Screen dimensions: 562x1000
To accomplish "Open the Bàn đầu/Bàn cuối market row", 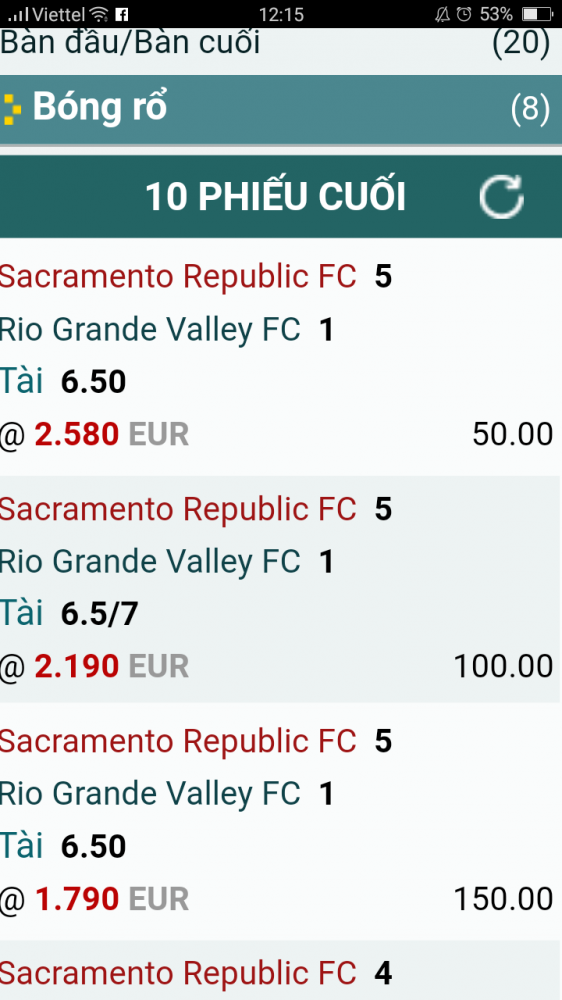I will [281, 43].
